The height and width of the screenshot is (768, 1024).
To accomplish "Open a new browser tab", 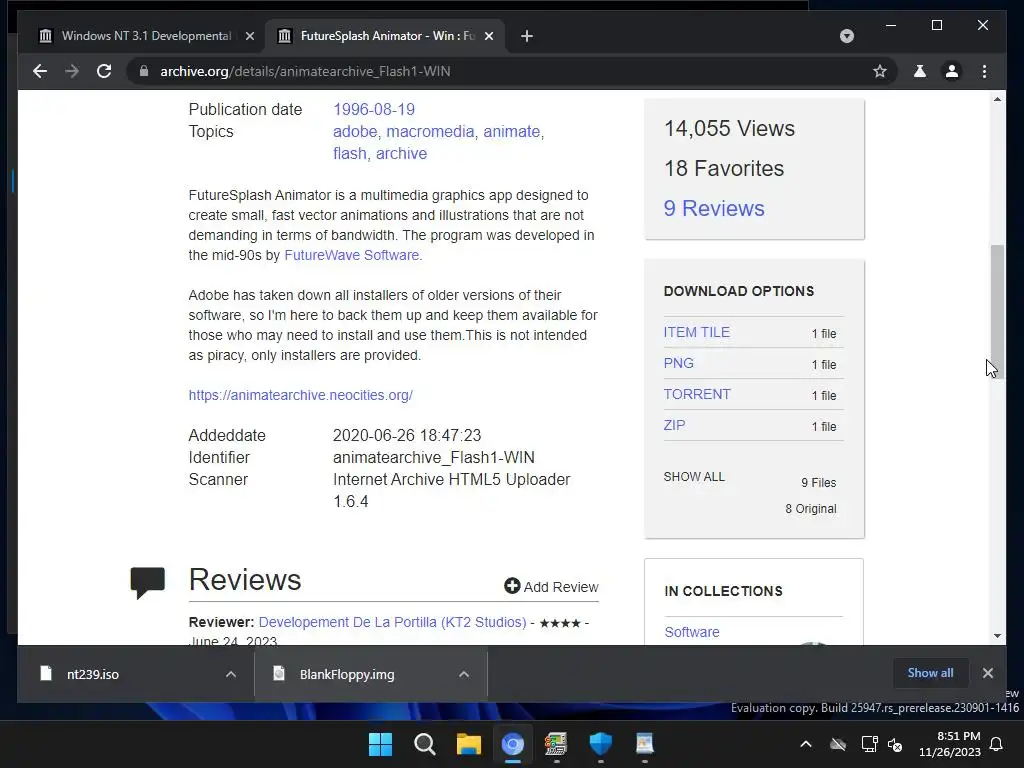I will pyautogui.click(x=526, y=36).
